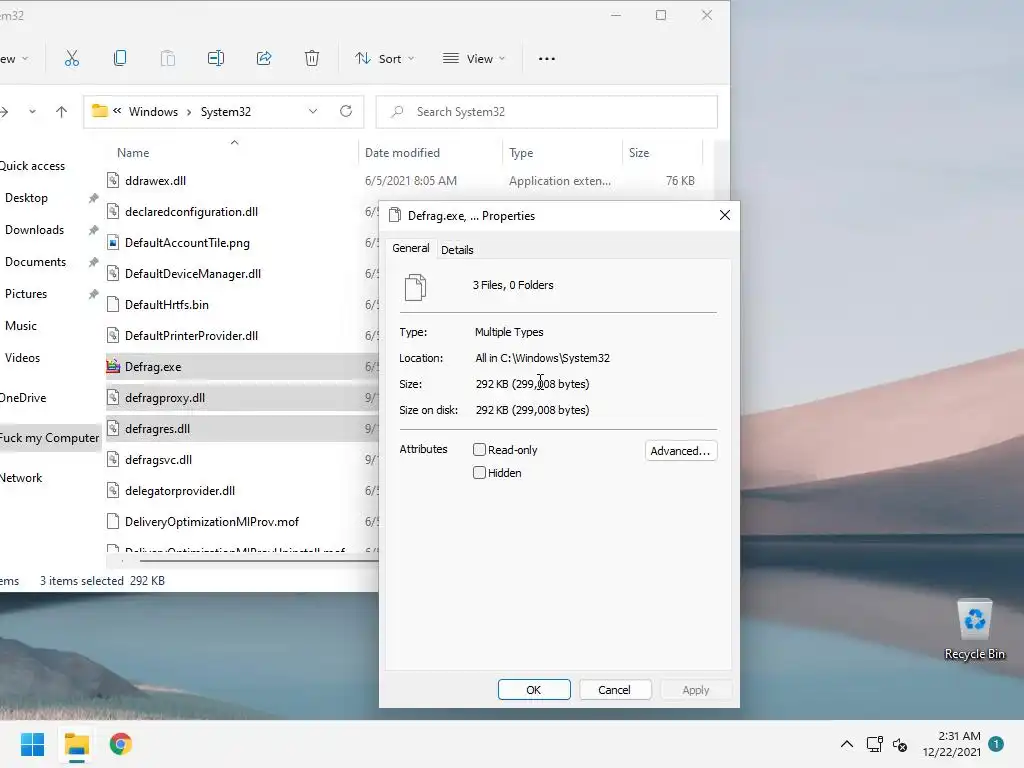The image size is (1024, 768).
Task: Open the Start menu Windows logo
Action: coord(32,744)
